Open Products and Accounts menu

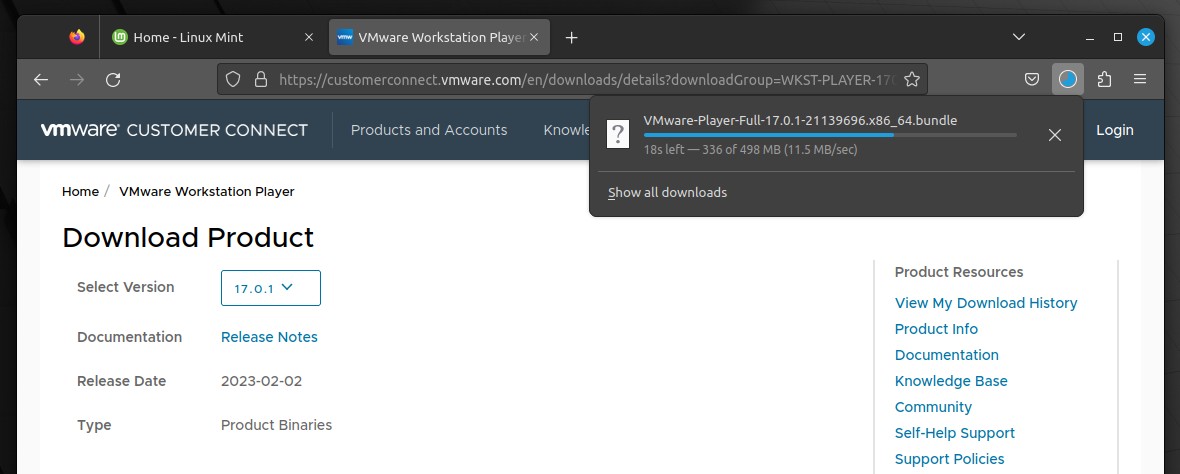(429, 130)
